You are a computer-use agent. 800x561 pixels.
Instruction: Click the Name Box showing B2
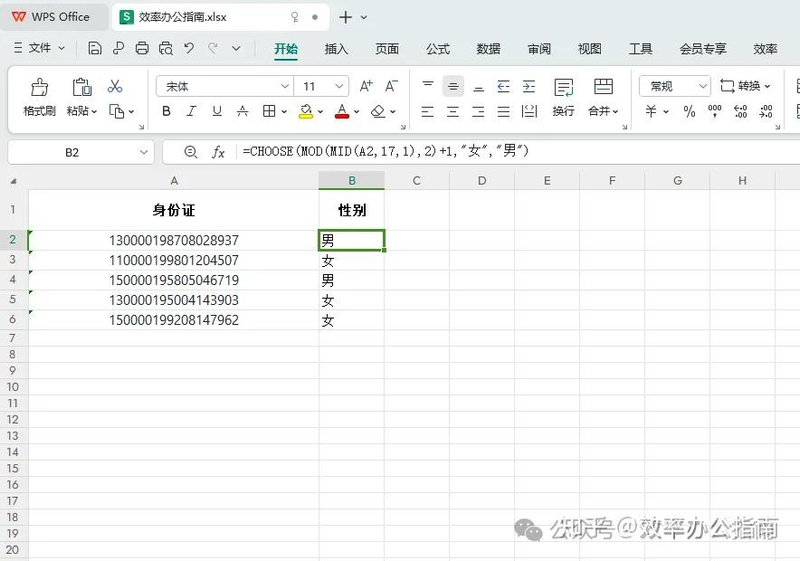81,152
